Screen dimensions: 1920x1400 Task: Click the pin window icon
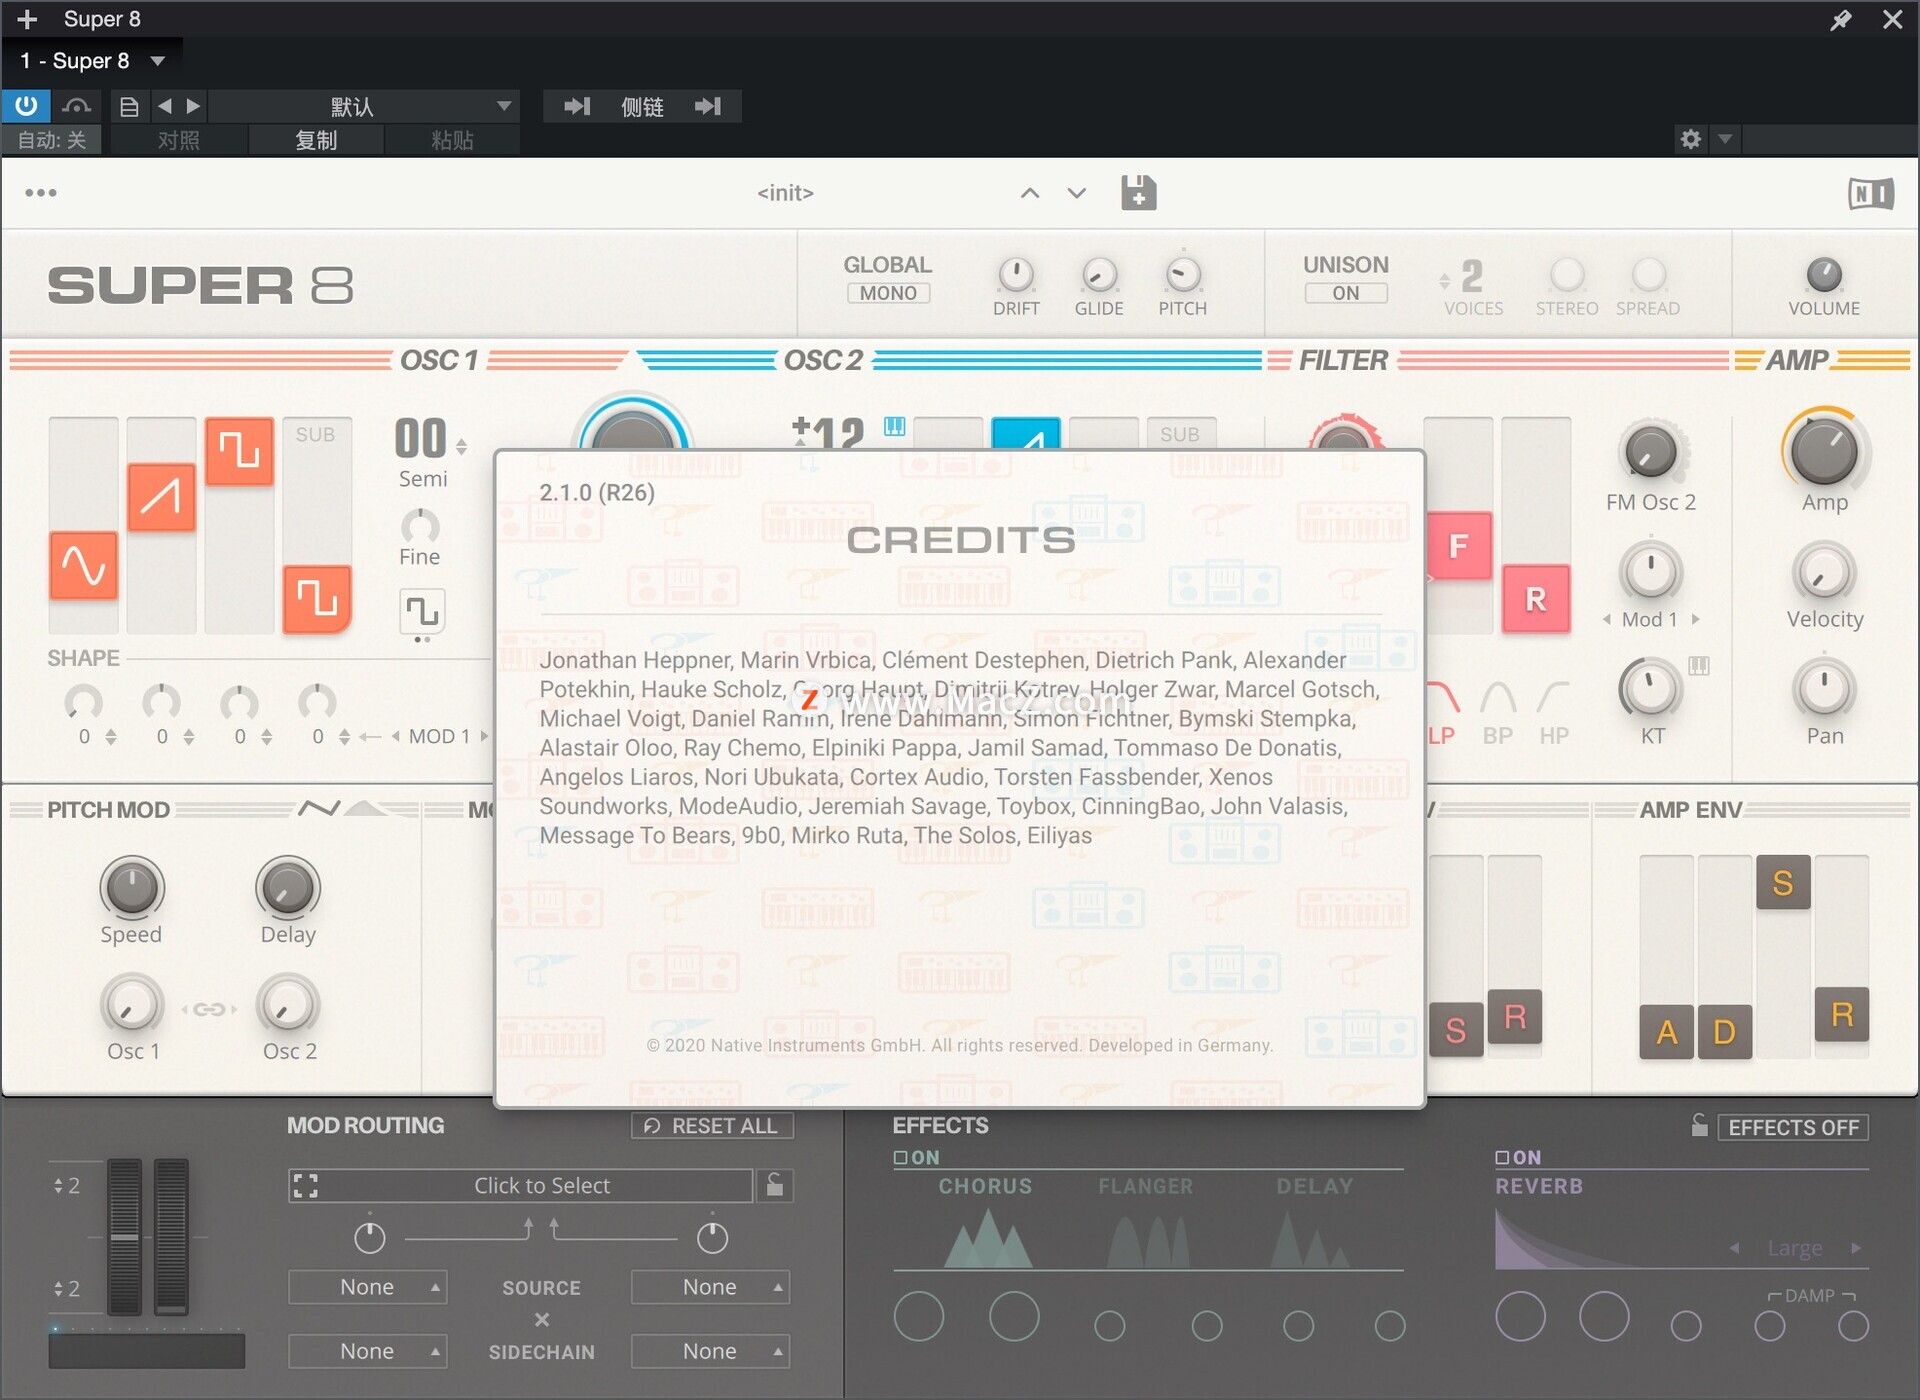[1841, 20]
